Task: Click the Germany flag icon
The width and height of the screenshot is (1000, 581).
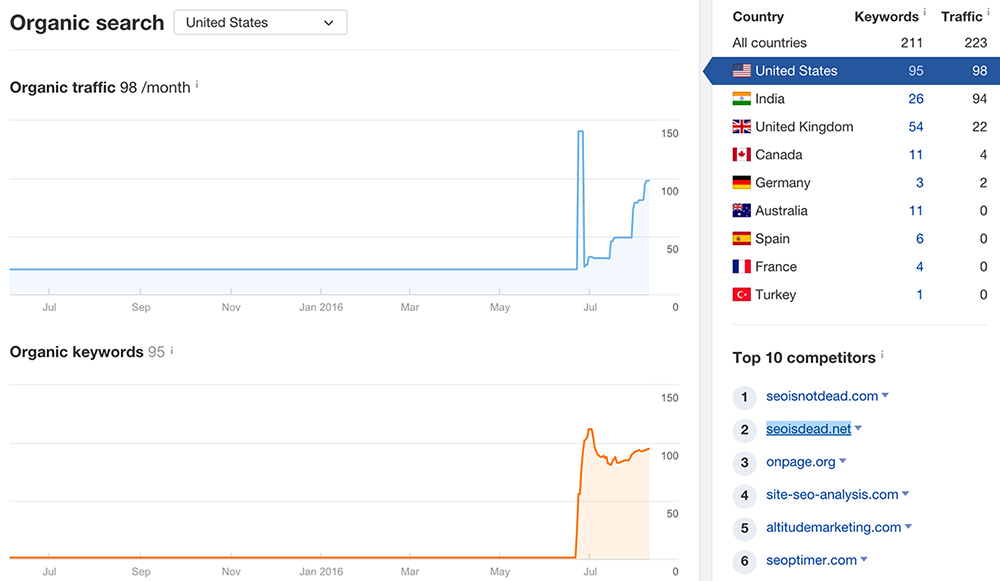Action: click(x=742, y=182)
